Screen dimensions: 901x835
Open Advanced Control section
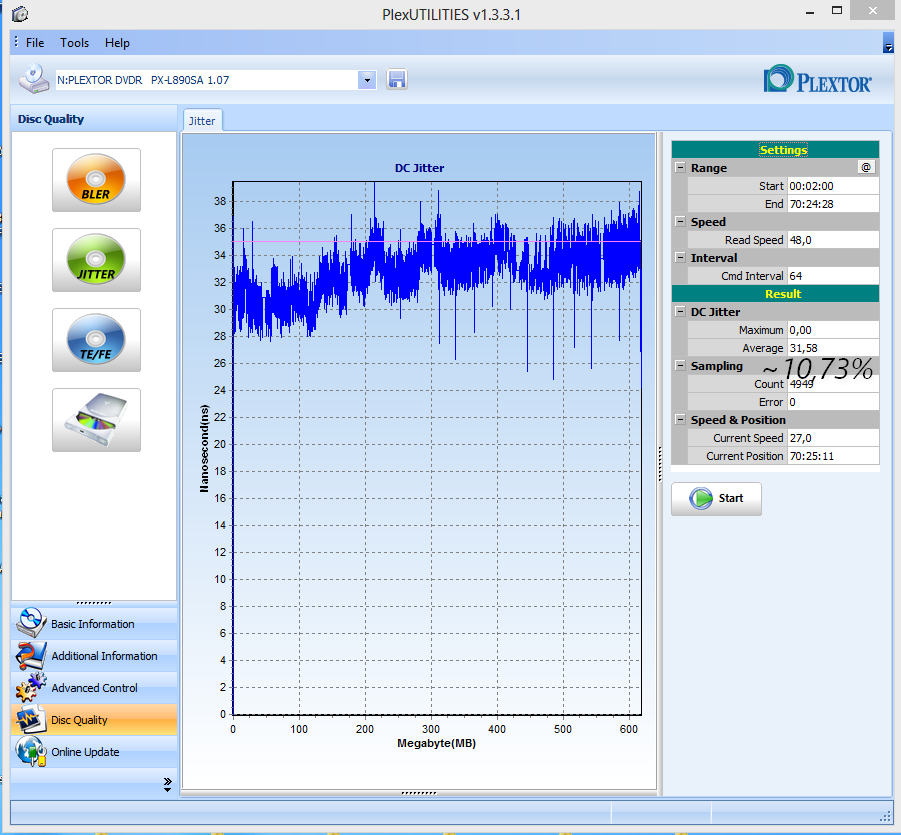point(94,688)
